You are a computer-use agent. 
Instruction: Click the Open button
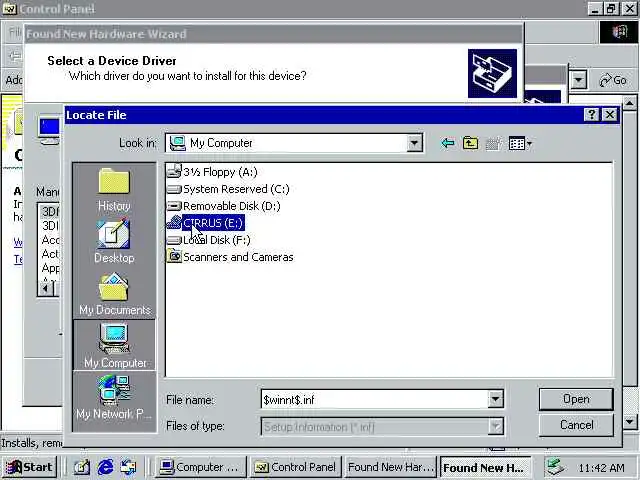coord(576,399)
